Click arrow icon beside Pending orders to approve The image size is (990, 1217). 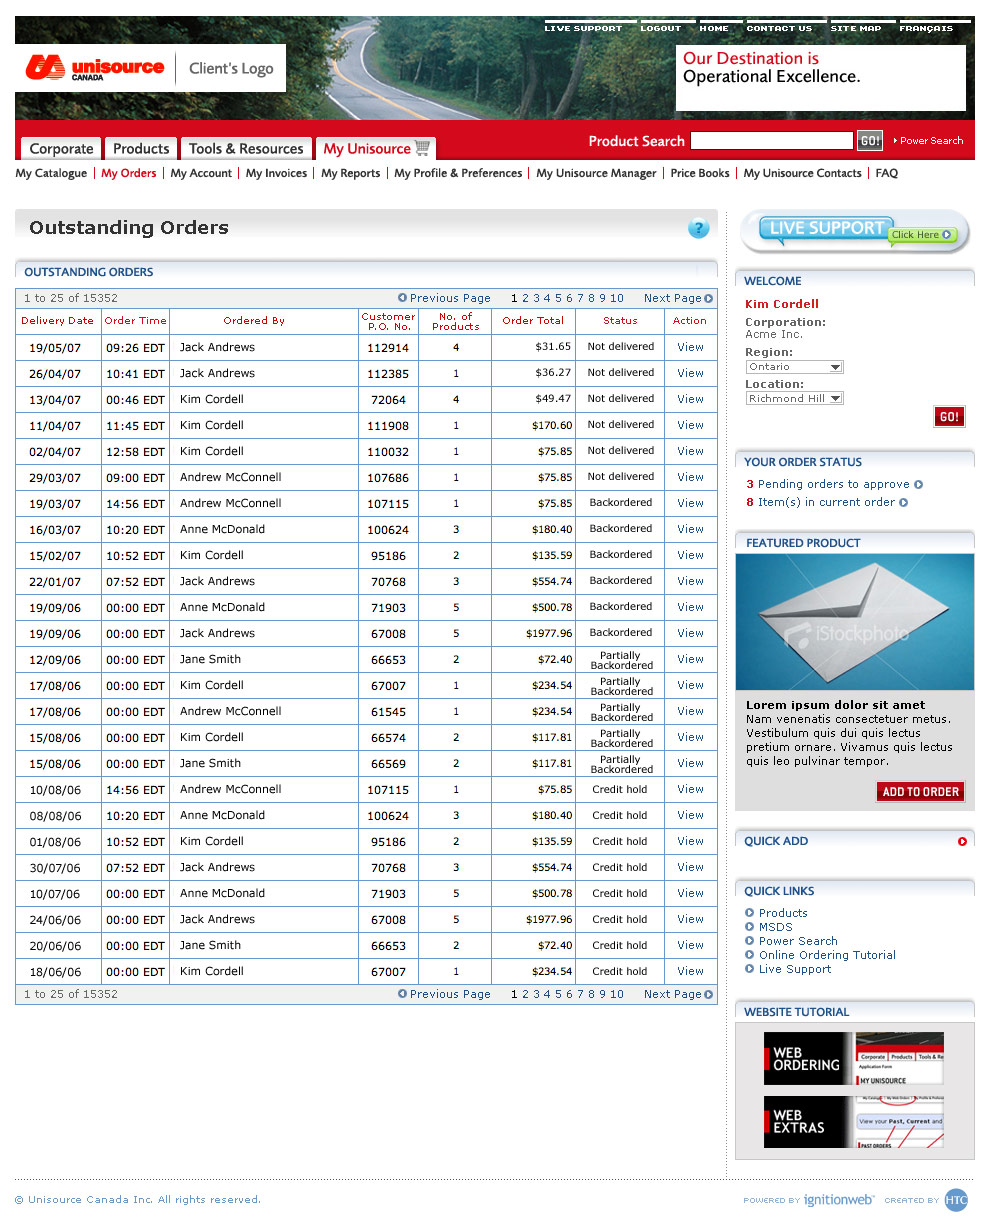[x=919, y=485]
